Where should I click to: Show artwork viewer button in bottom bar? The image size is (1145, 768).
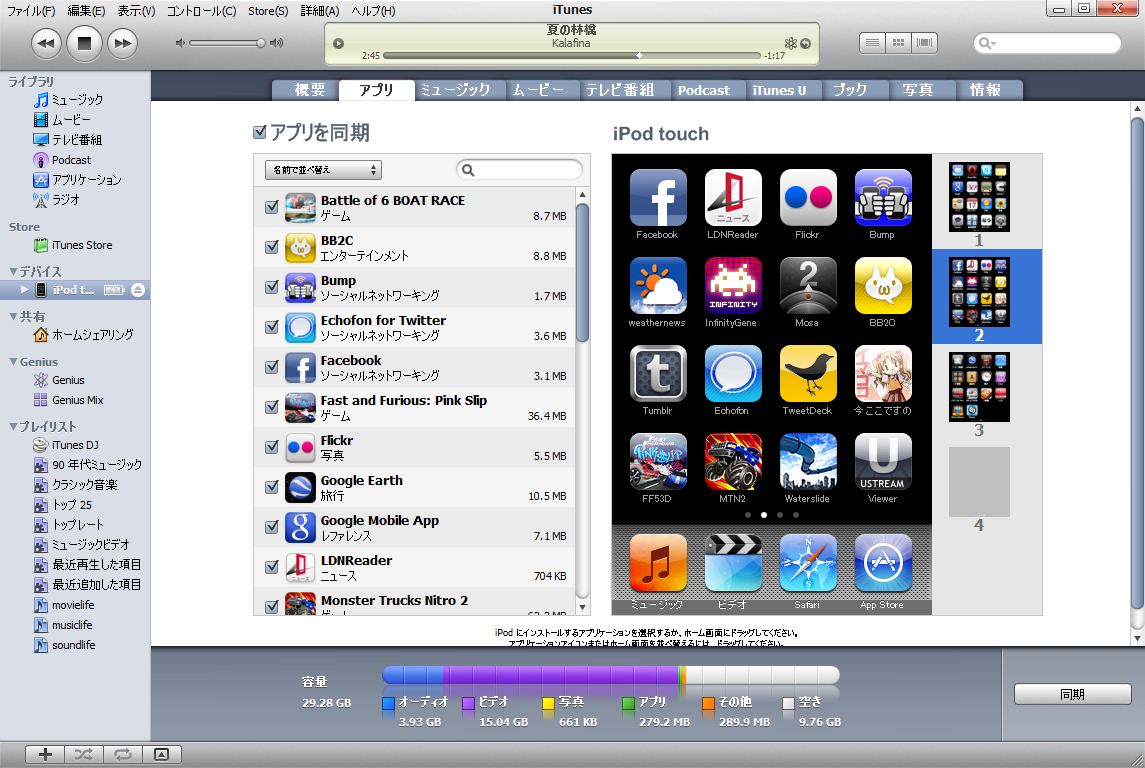tap(161, 754)
